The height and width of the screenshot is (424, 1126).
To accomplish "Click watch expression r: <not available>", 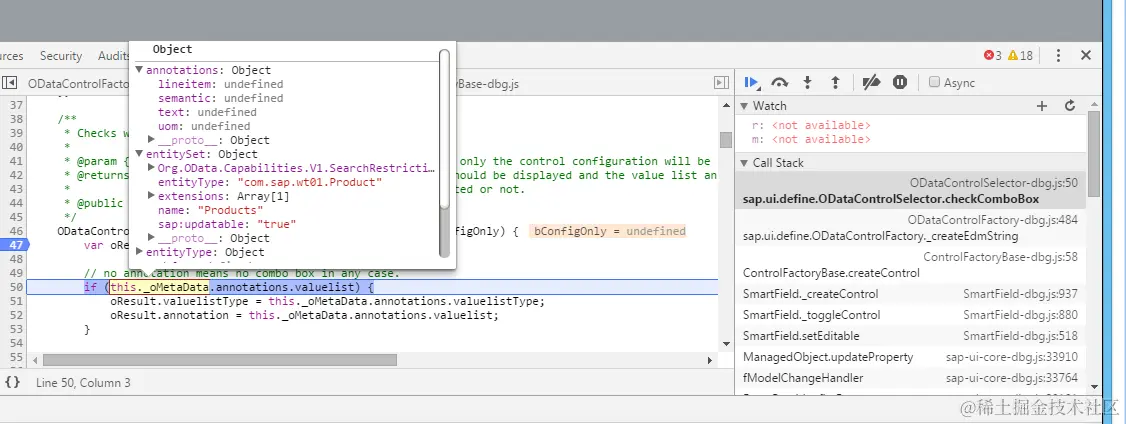I will [811, 125].
